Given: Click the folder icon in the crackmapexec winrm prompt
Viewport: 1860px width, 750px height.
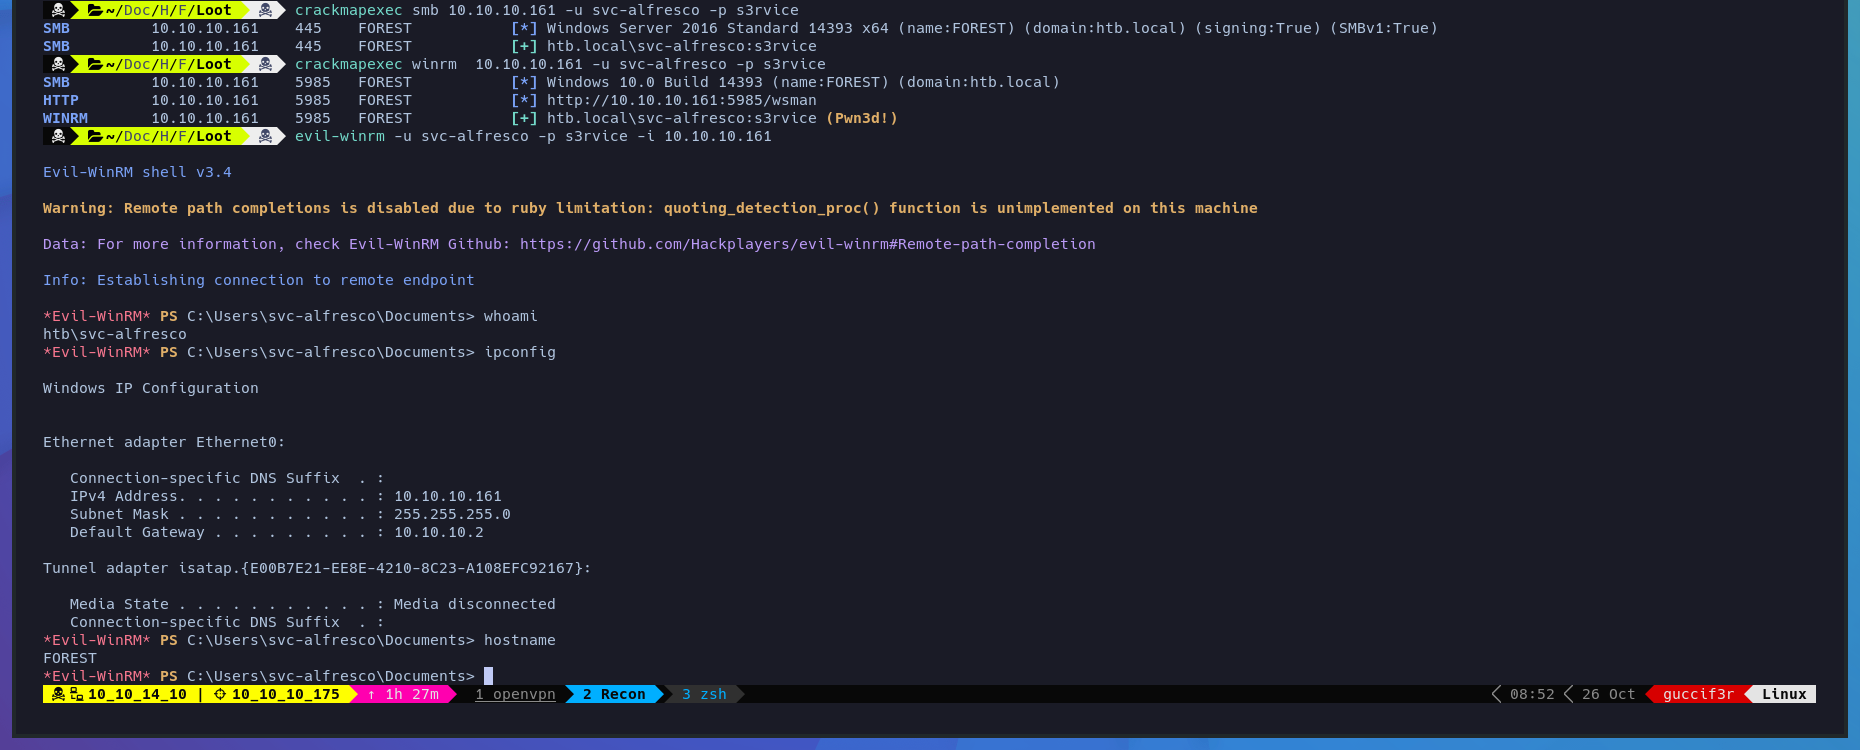Looking at the screenshot, I should [96, 64].
